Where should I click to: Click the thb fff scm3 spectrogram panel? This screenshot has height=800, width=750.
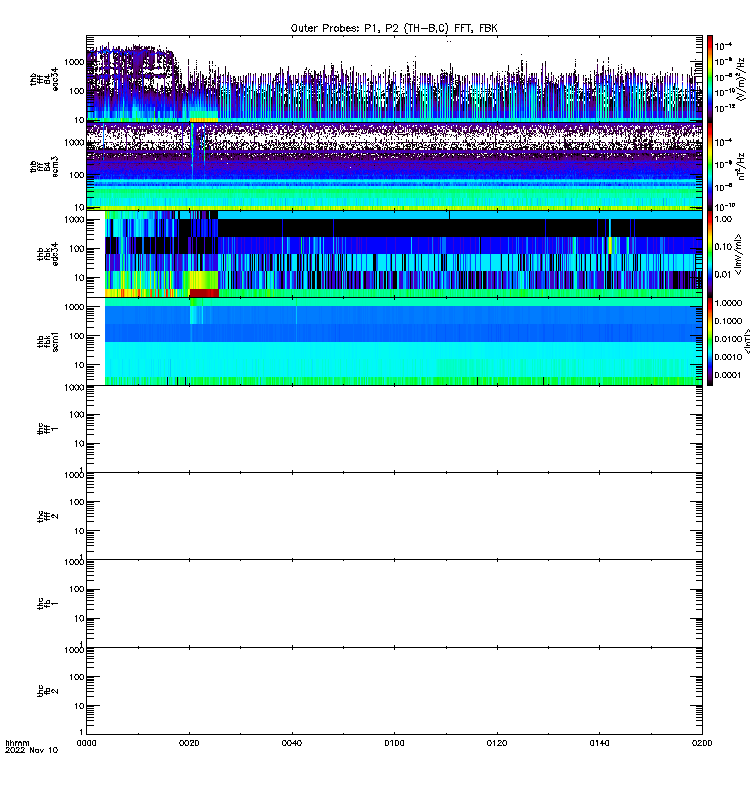[394, 166]
